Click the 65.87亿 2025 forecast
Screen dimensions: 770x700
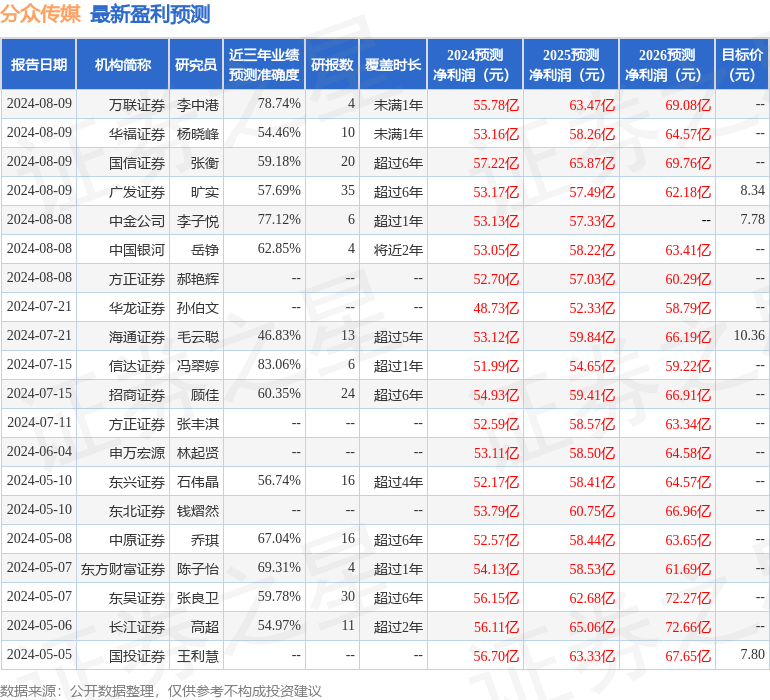(x=592, y=163)
